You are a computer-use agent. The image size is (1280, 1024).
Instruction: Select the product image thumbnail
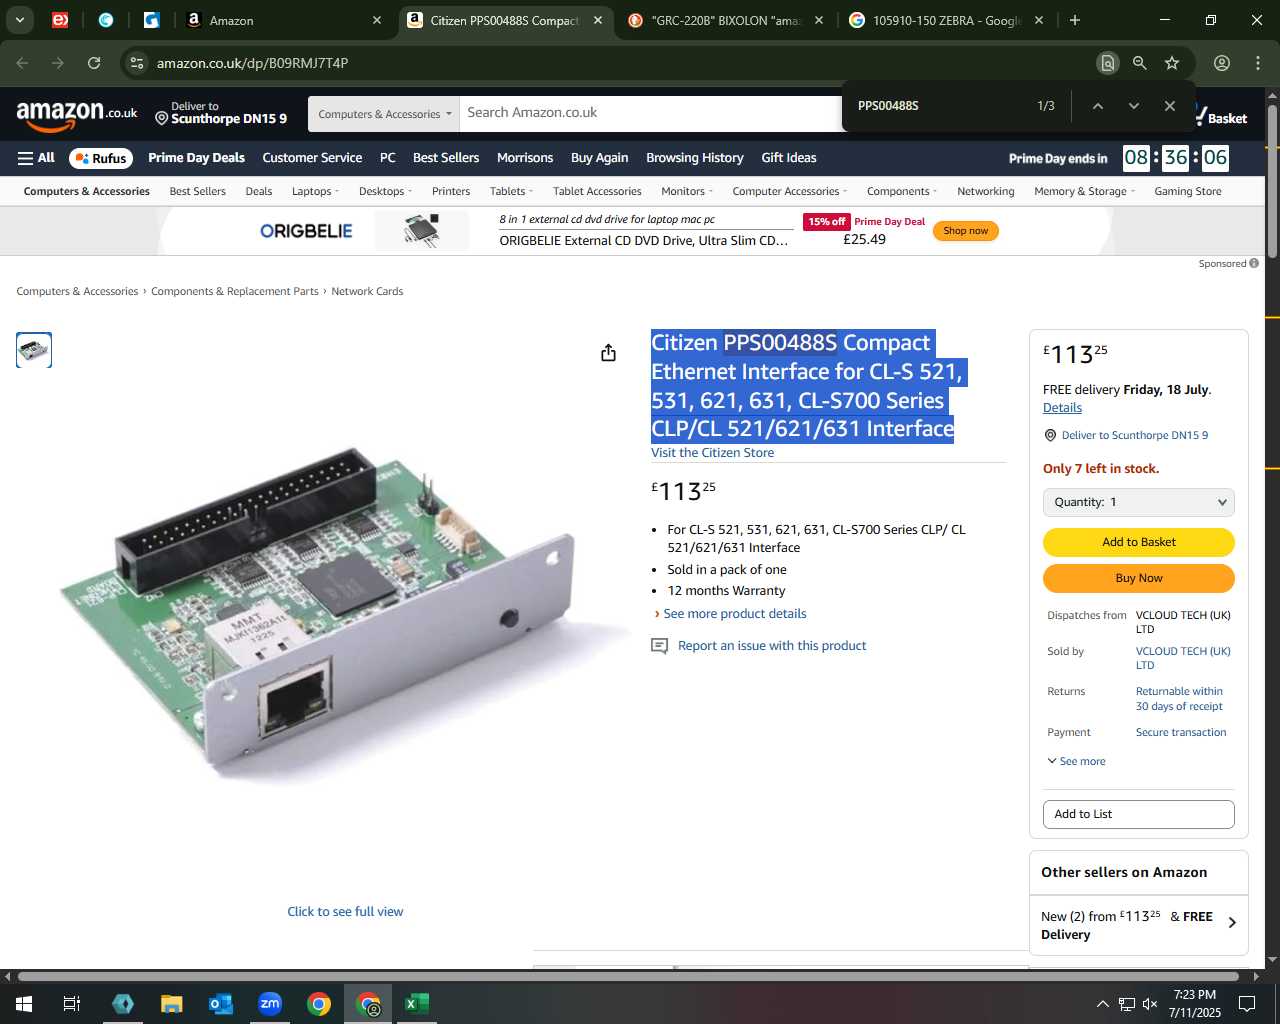[34, 350]
